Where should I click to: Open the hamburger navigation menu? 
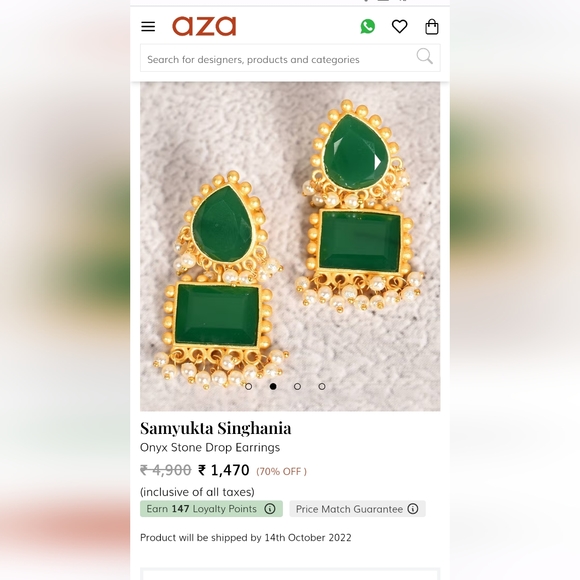[148, 27]
